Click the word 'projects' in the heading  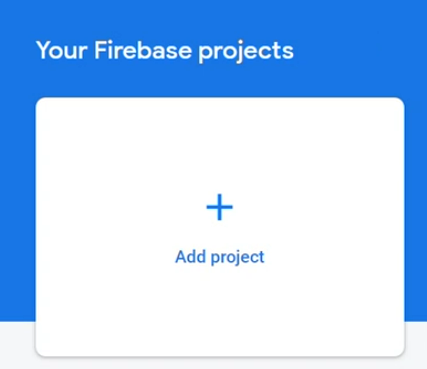[246, 52]
